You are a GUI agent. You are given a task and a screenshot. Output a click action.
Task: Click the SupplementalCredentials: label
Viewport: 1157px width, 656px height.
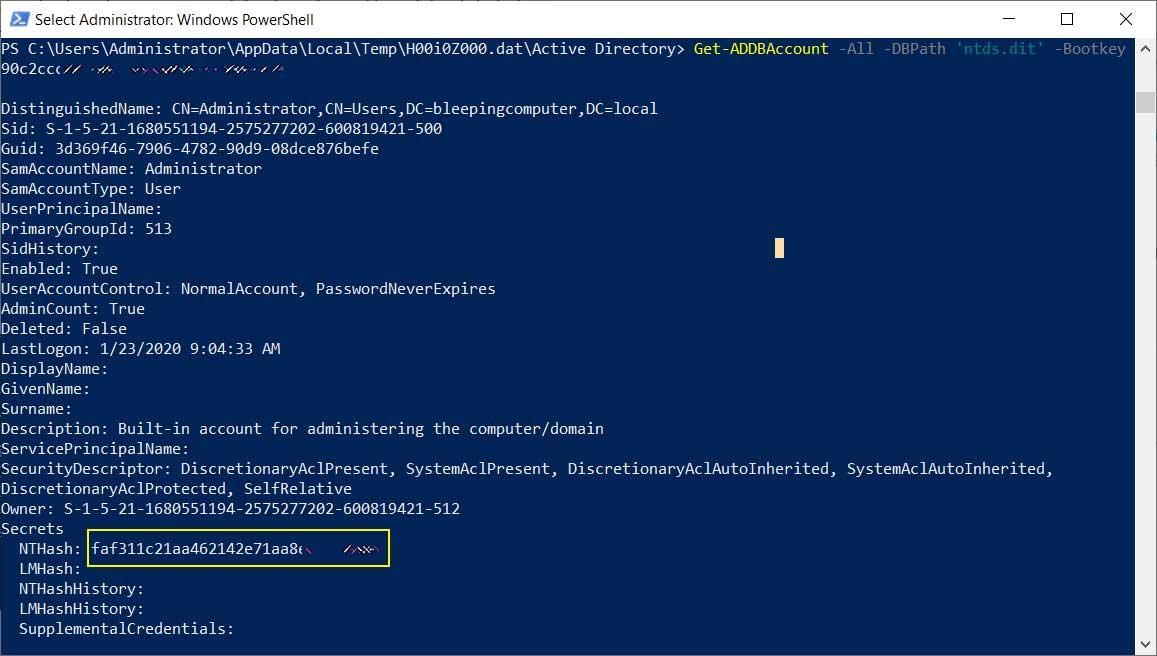pos(127,628)
